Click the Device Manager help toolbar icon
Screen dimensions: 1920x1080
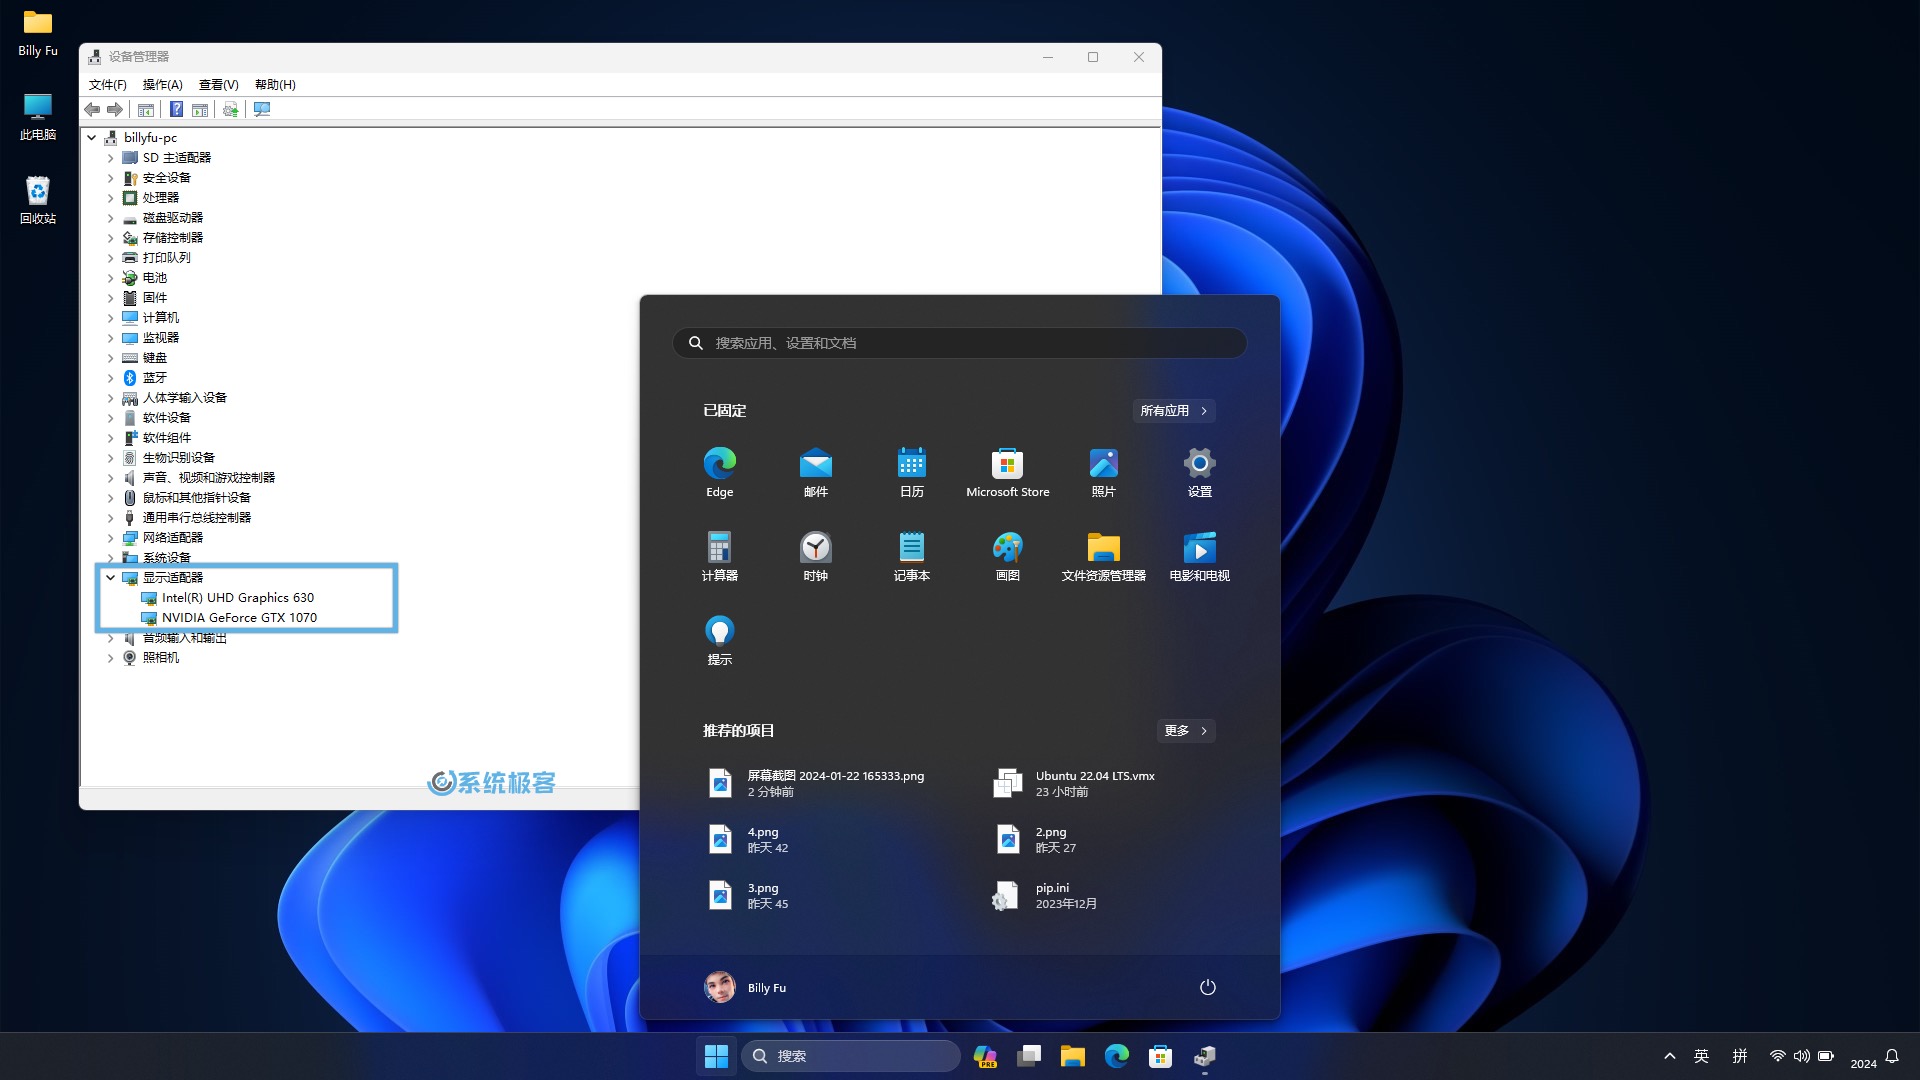[176, 110]
